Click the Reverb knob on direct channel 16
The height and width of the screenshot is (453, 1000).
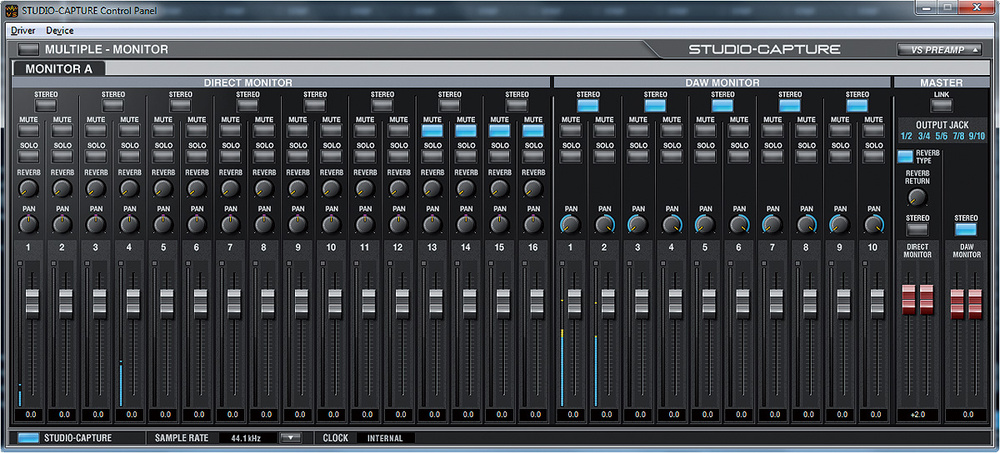[x=533, y=188]
